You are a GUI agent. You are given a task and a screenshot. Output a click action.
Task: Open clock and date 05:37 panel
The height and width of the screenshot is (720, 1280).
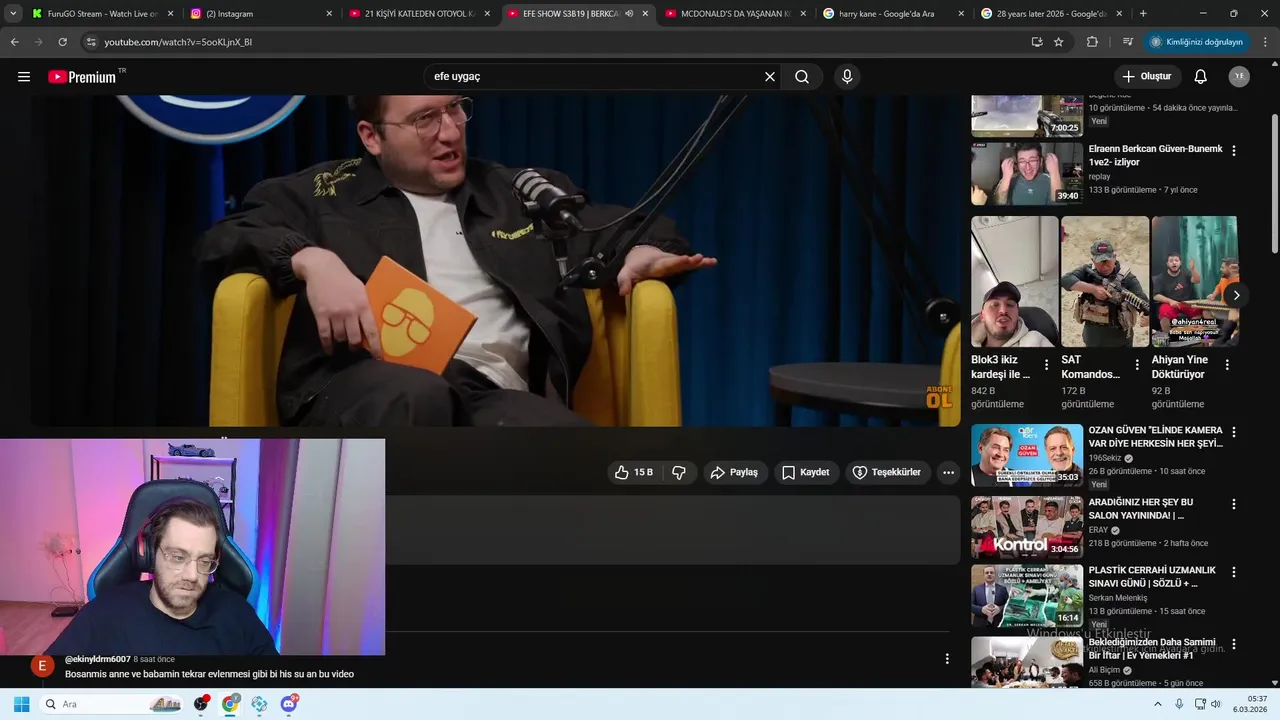tap(1250, 704)
